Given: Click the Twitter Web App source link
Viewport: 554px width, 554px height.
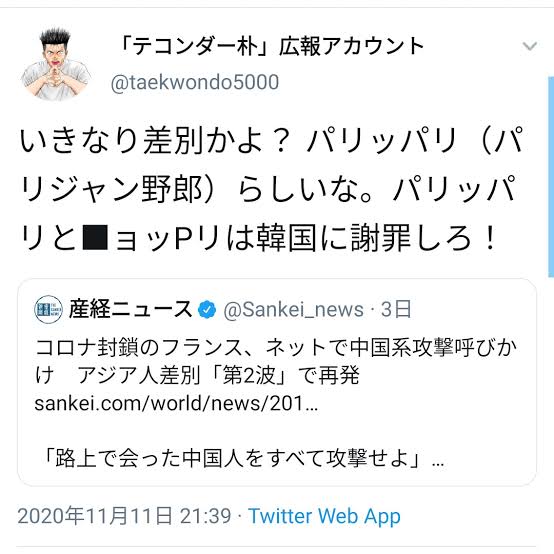Looking at the screenshot, I should point(324,516).
